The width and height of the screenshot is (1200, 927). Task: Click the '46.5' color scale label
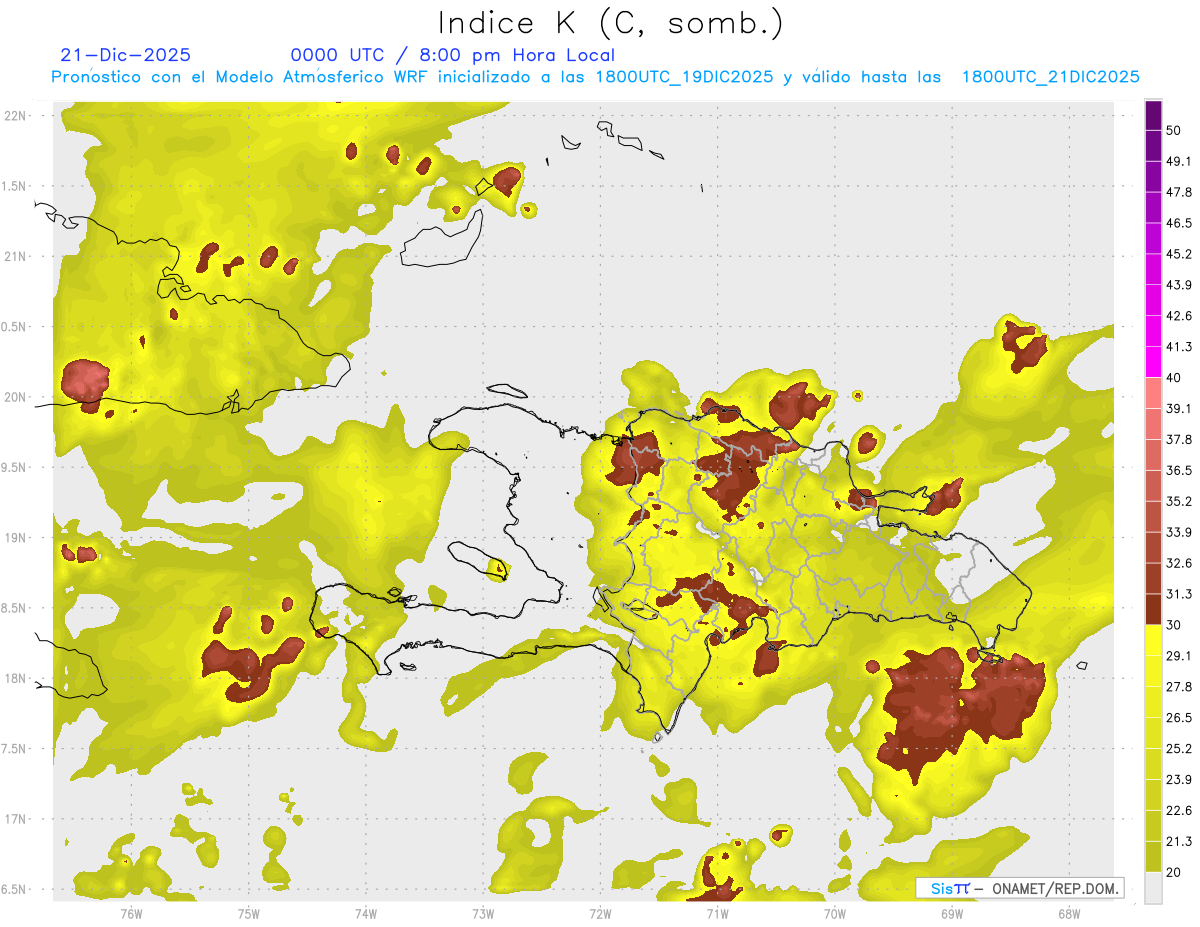coord(1178,223)
